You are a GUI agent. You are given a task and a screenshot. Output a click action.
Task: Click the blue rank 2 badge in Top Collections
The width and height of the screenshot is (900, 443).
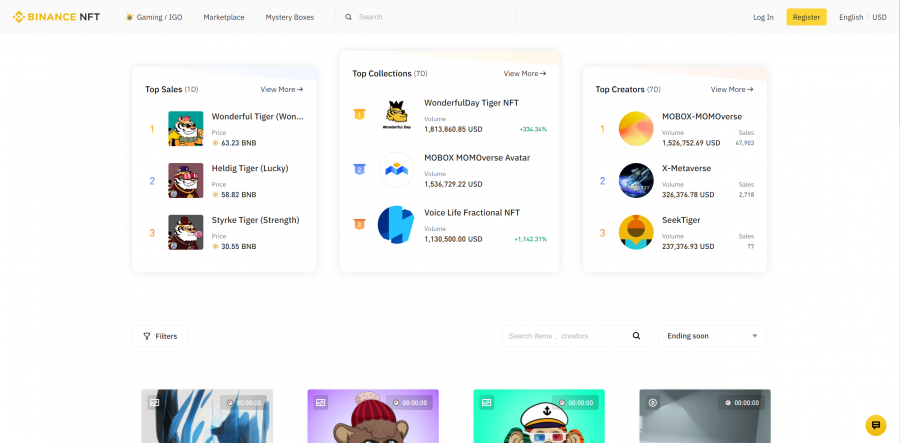coord(359,169)
